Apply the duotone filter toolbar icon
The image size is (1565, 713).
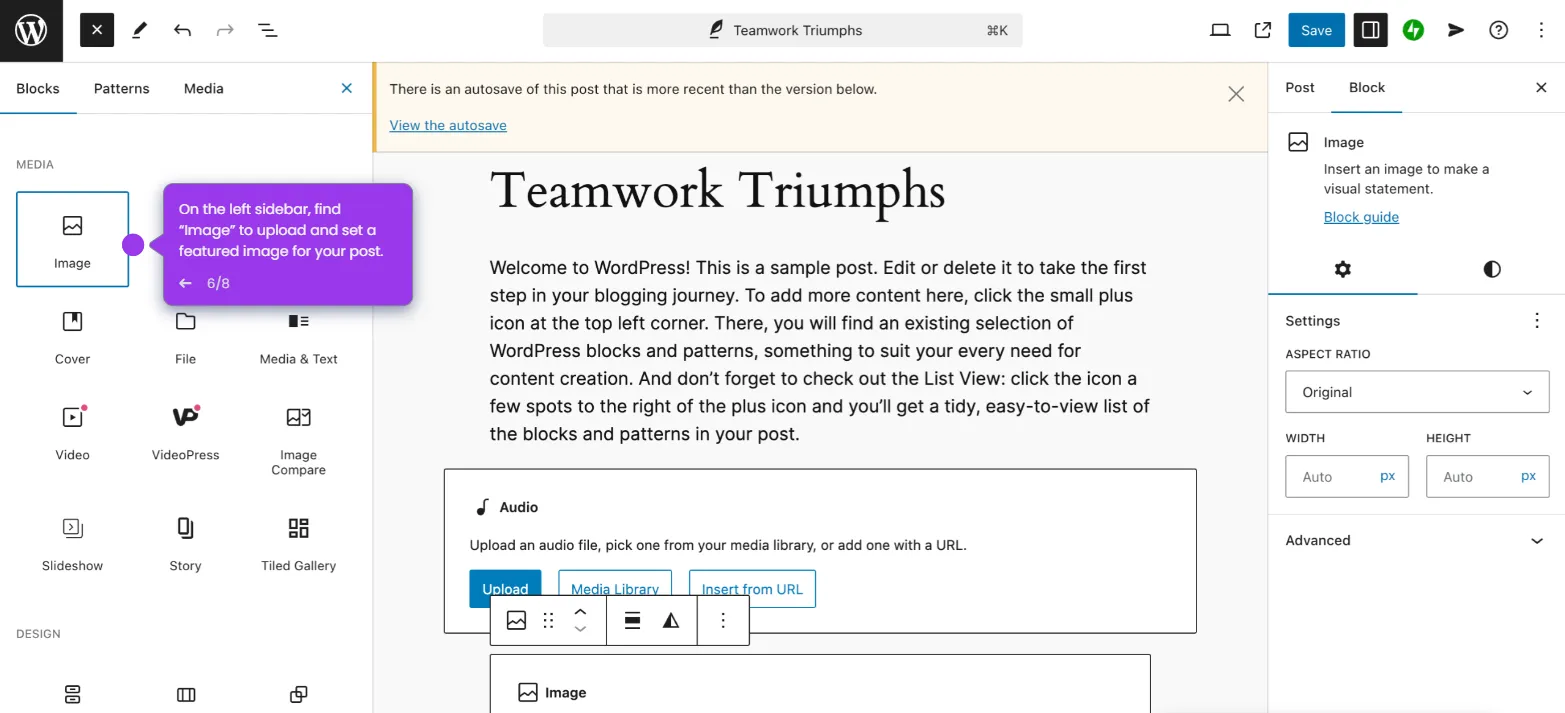point(671,621)
